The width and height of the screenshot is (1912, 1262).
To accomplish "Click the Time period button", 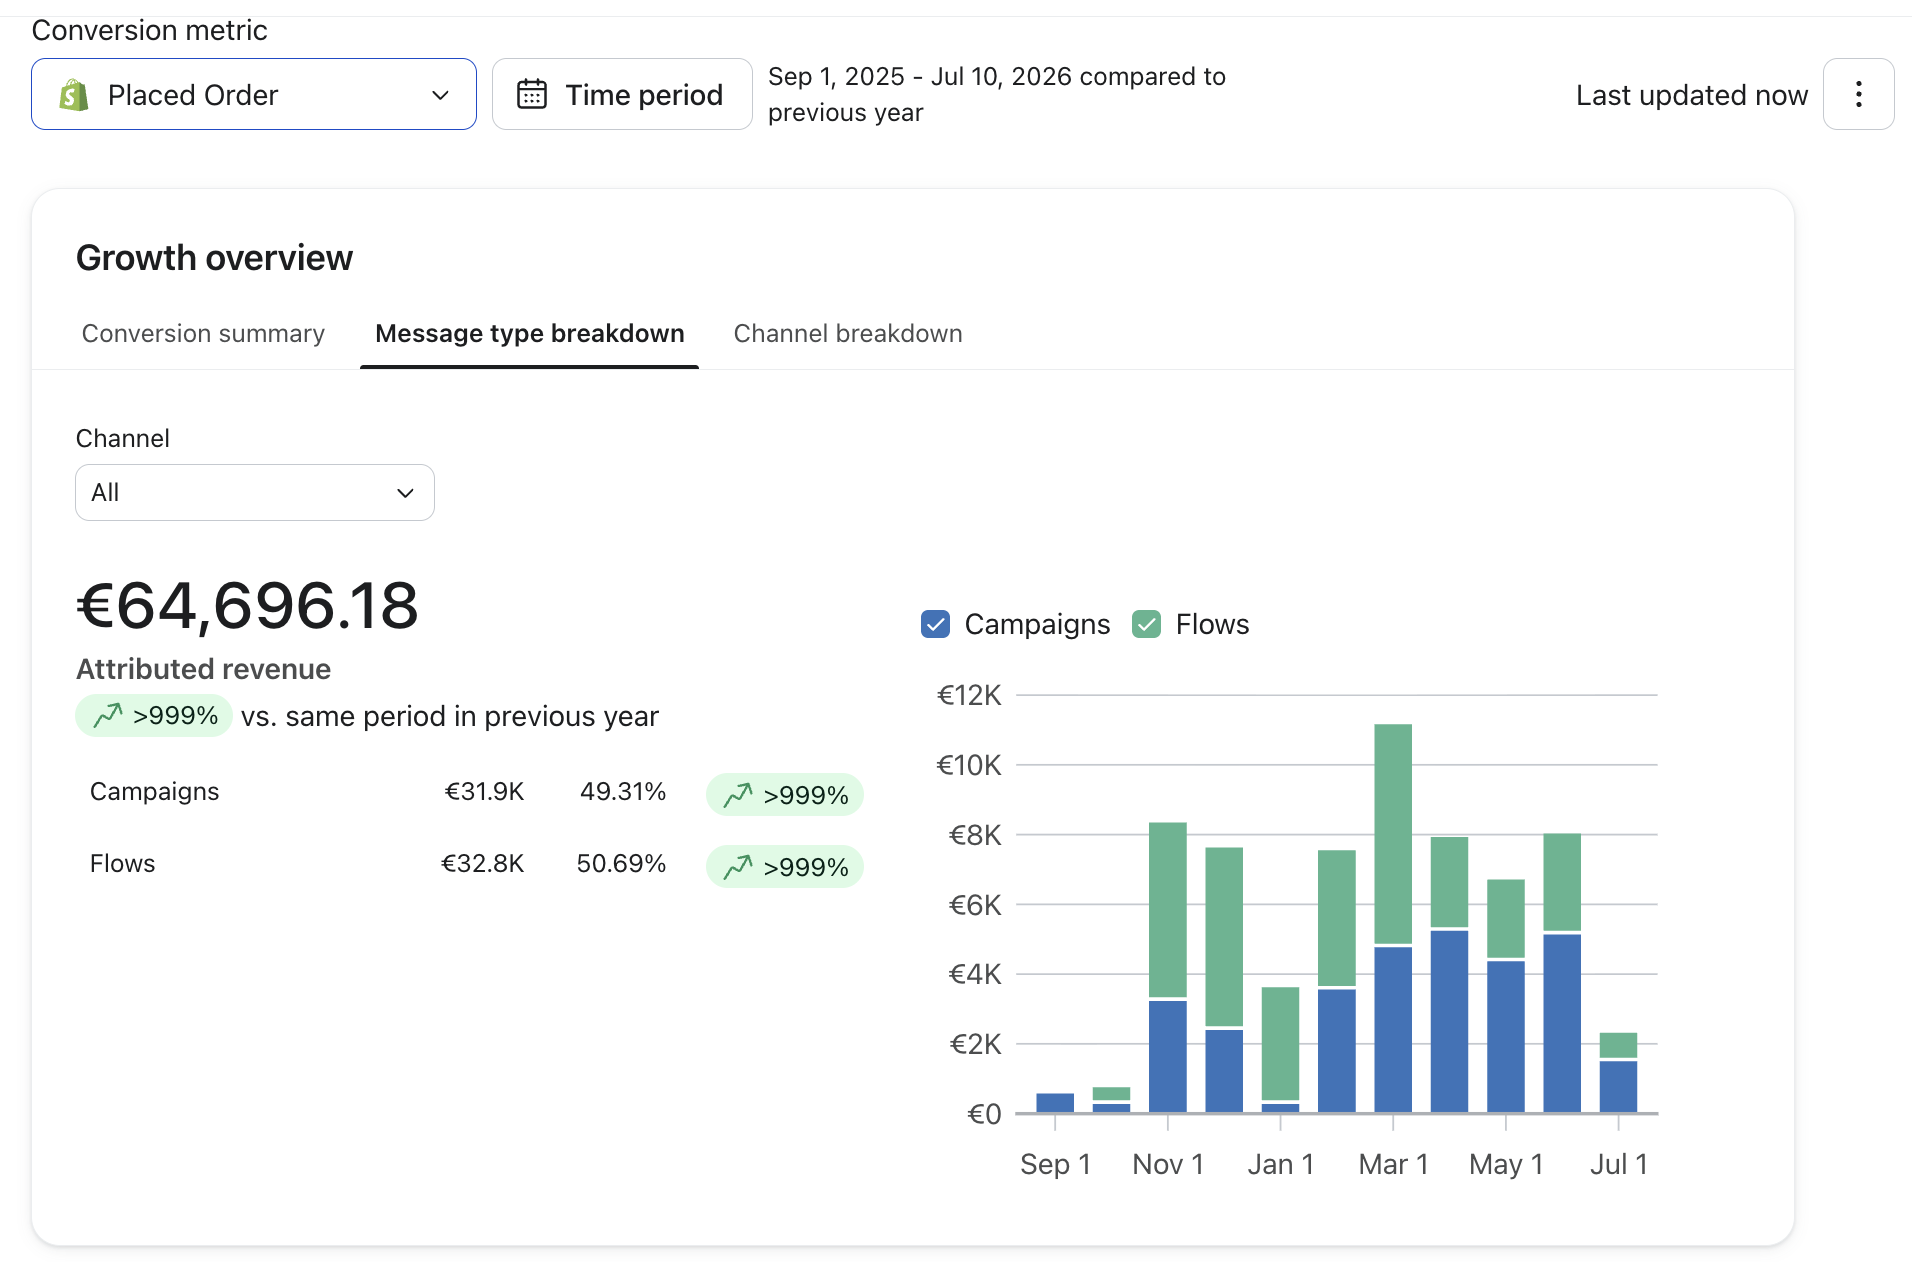I will (x=622, y=94).
